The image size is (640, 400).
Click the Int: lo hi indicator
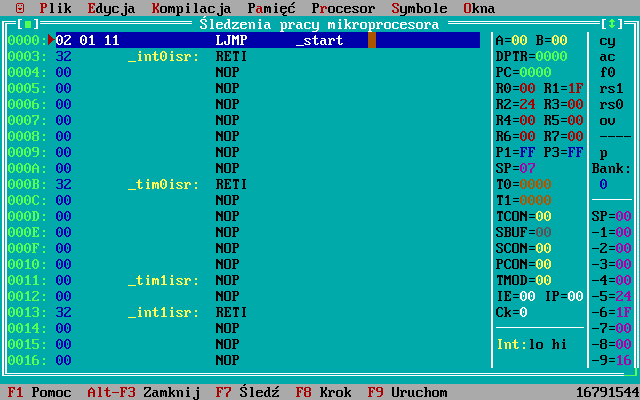tap(531, 344)
